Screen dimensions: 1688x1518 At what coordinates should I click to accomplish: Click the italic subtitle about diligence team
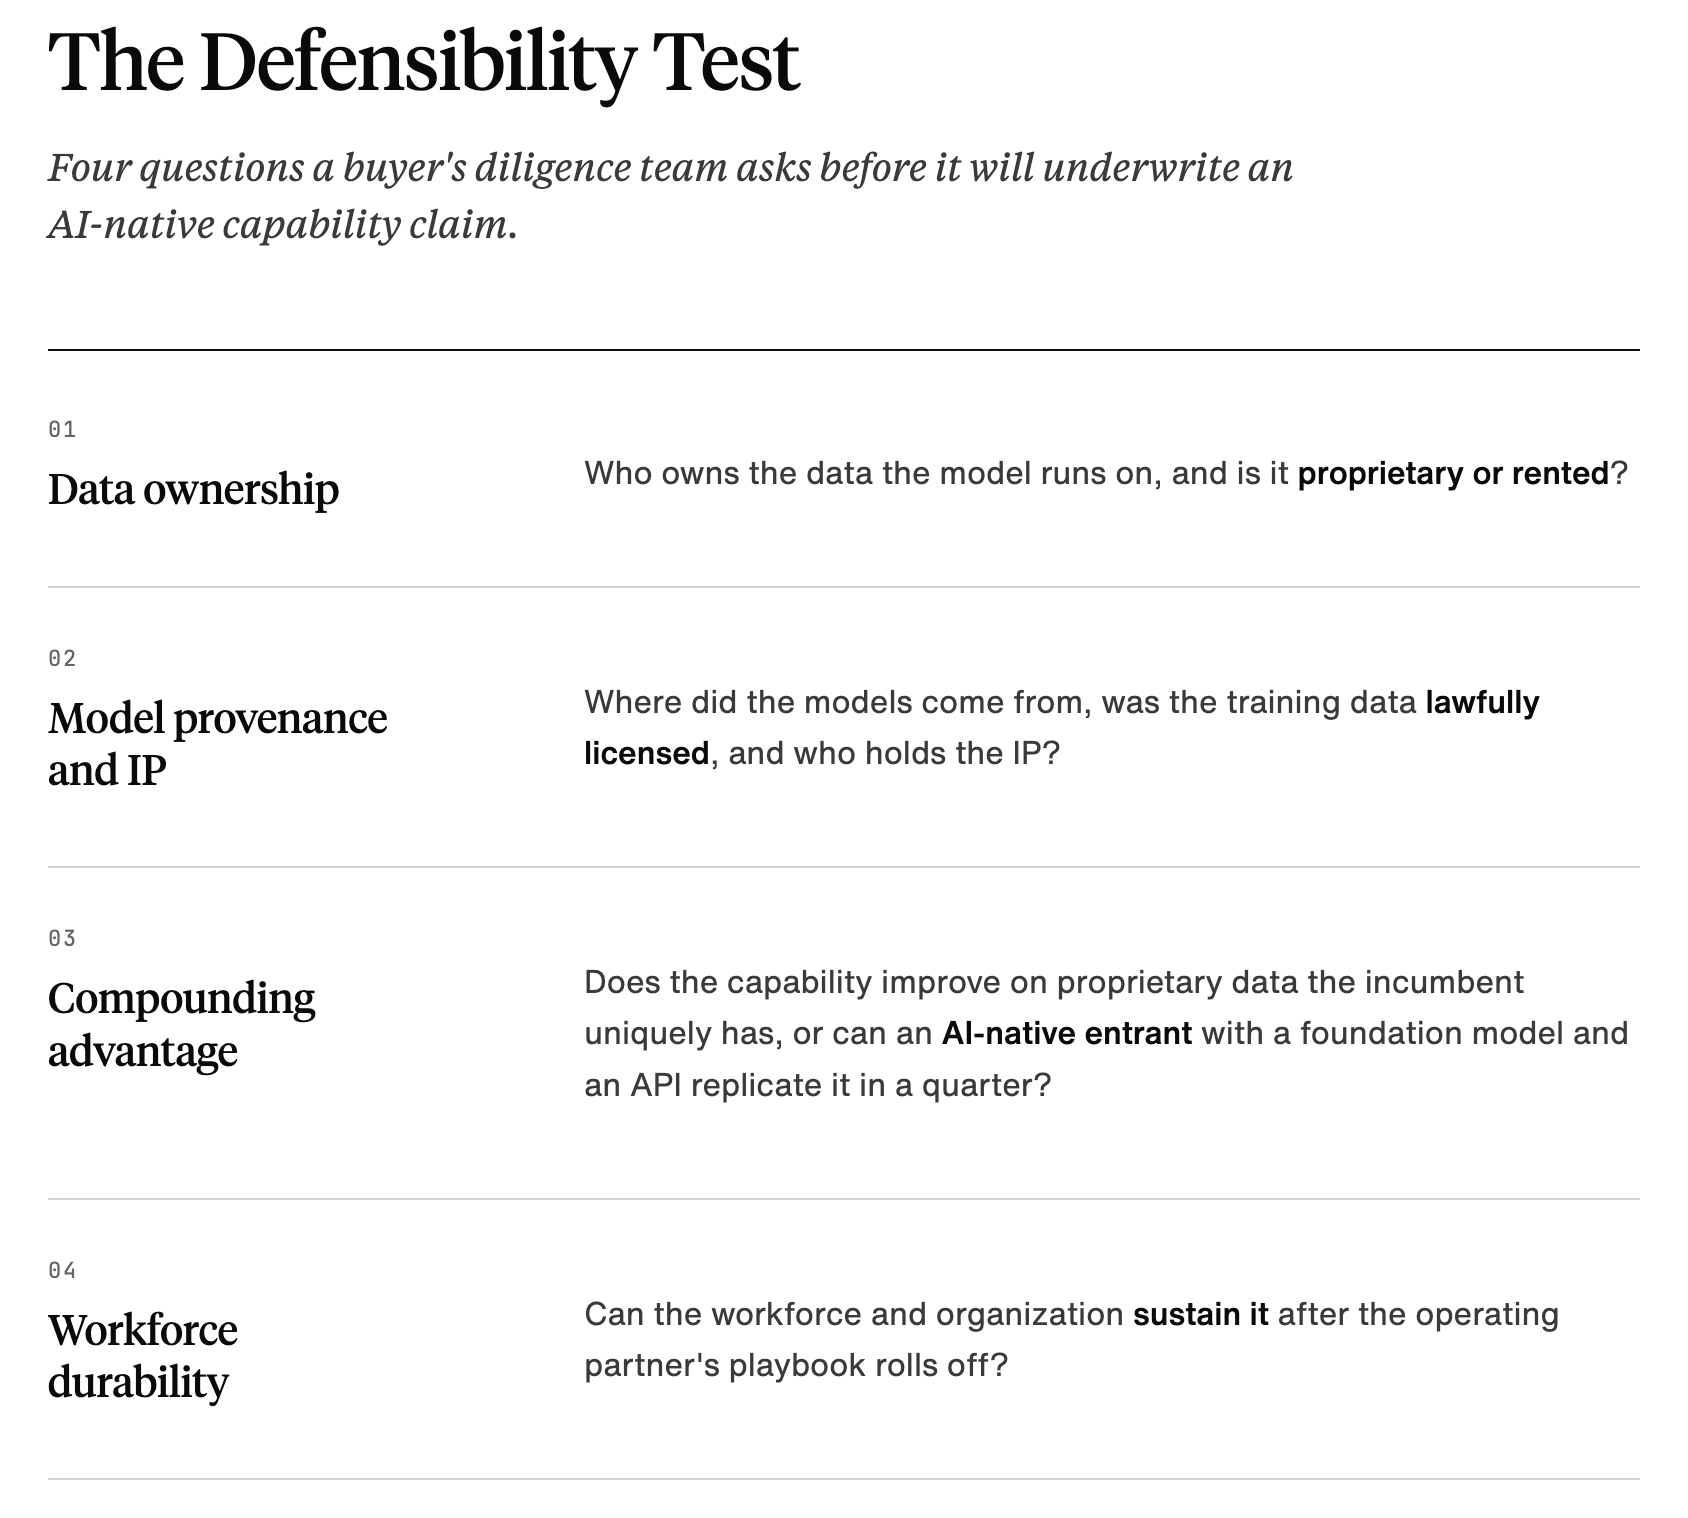tap(670, 196)
